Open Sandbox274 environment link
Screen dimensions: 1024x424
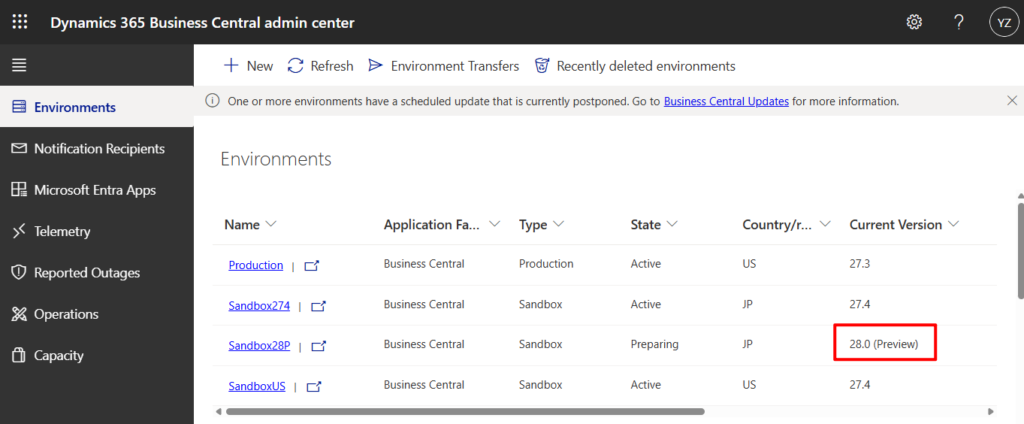[259, 305]
